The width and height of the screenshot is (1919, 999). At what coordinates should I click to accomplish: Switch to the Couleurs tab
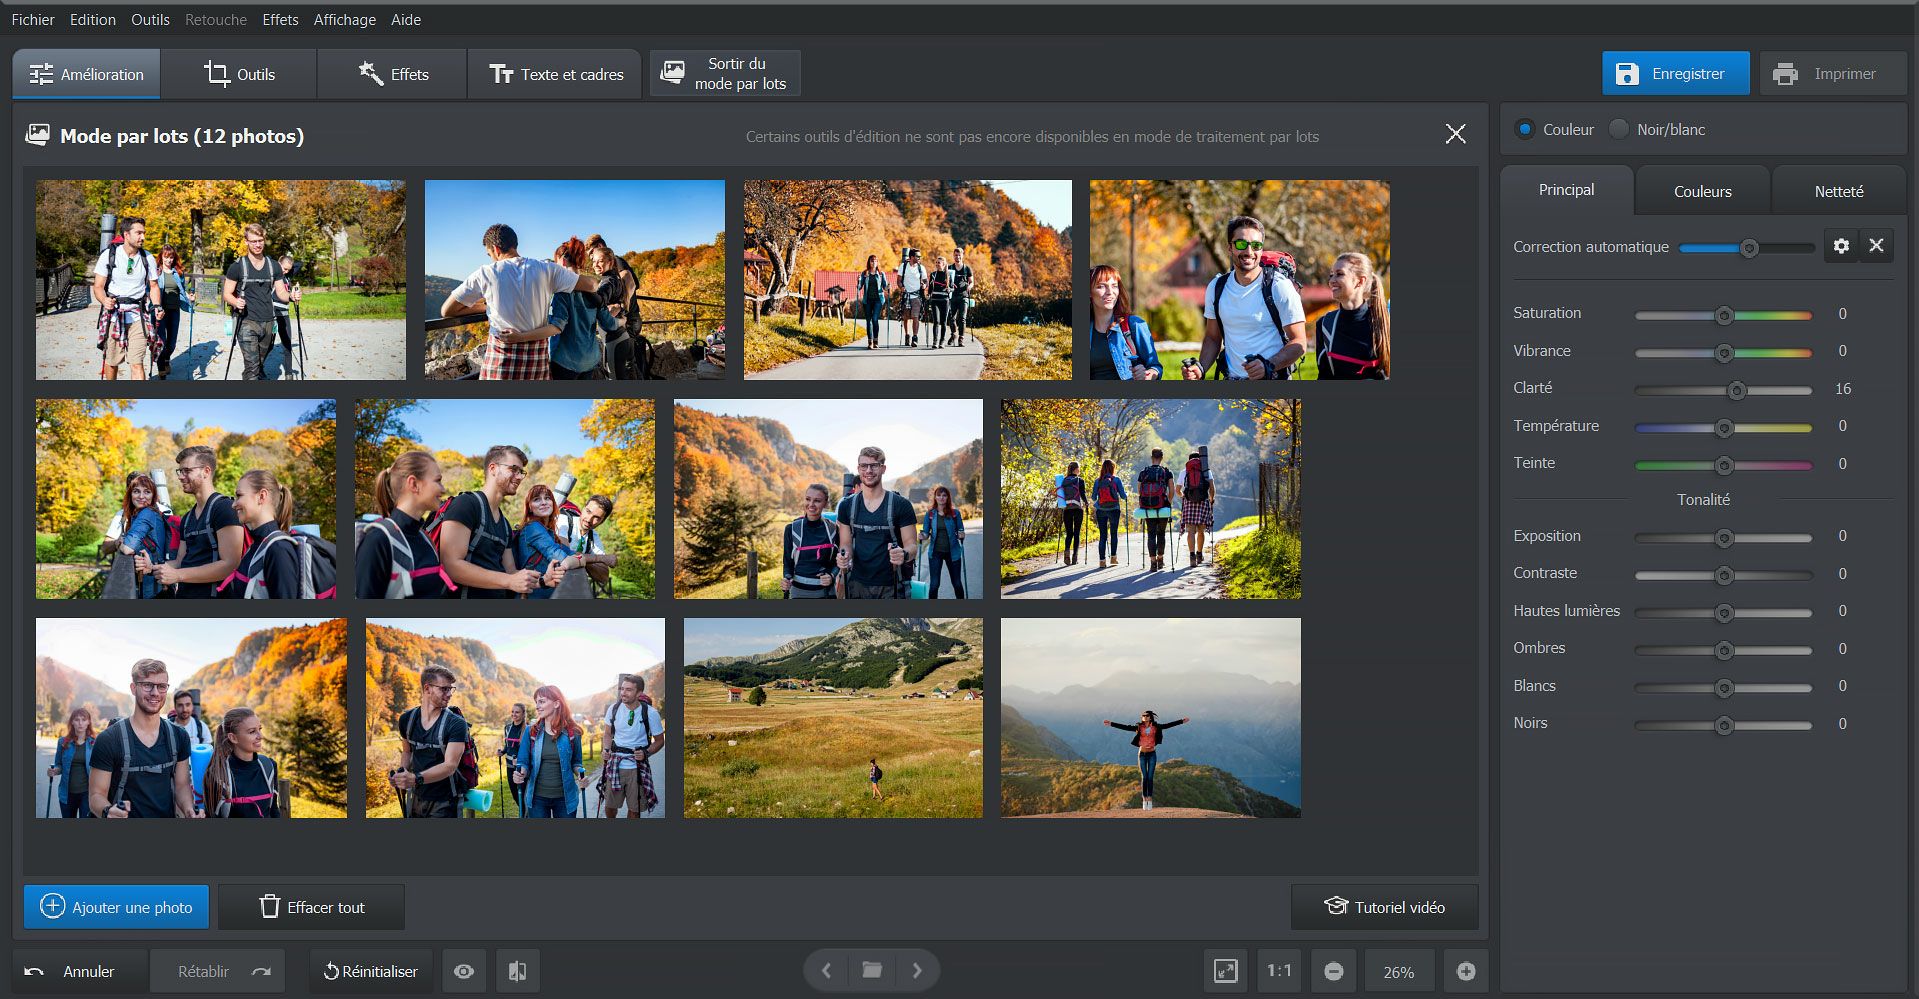pyautogui.click(x=1702, y=191)
